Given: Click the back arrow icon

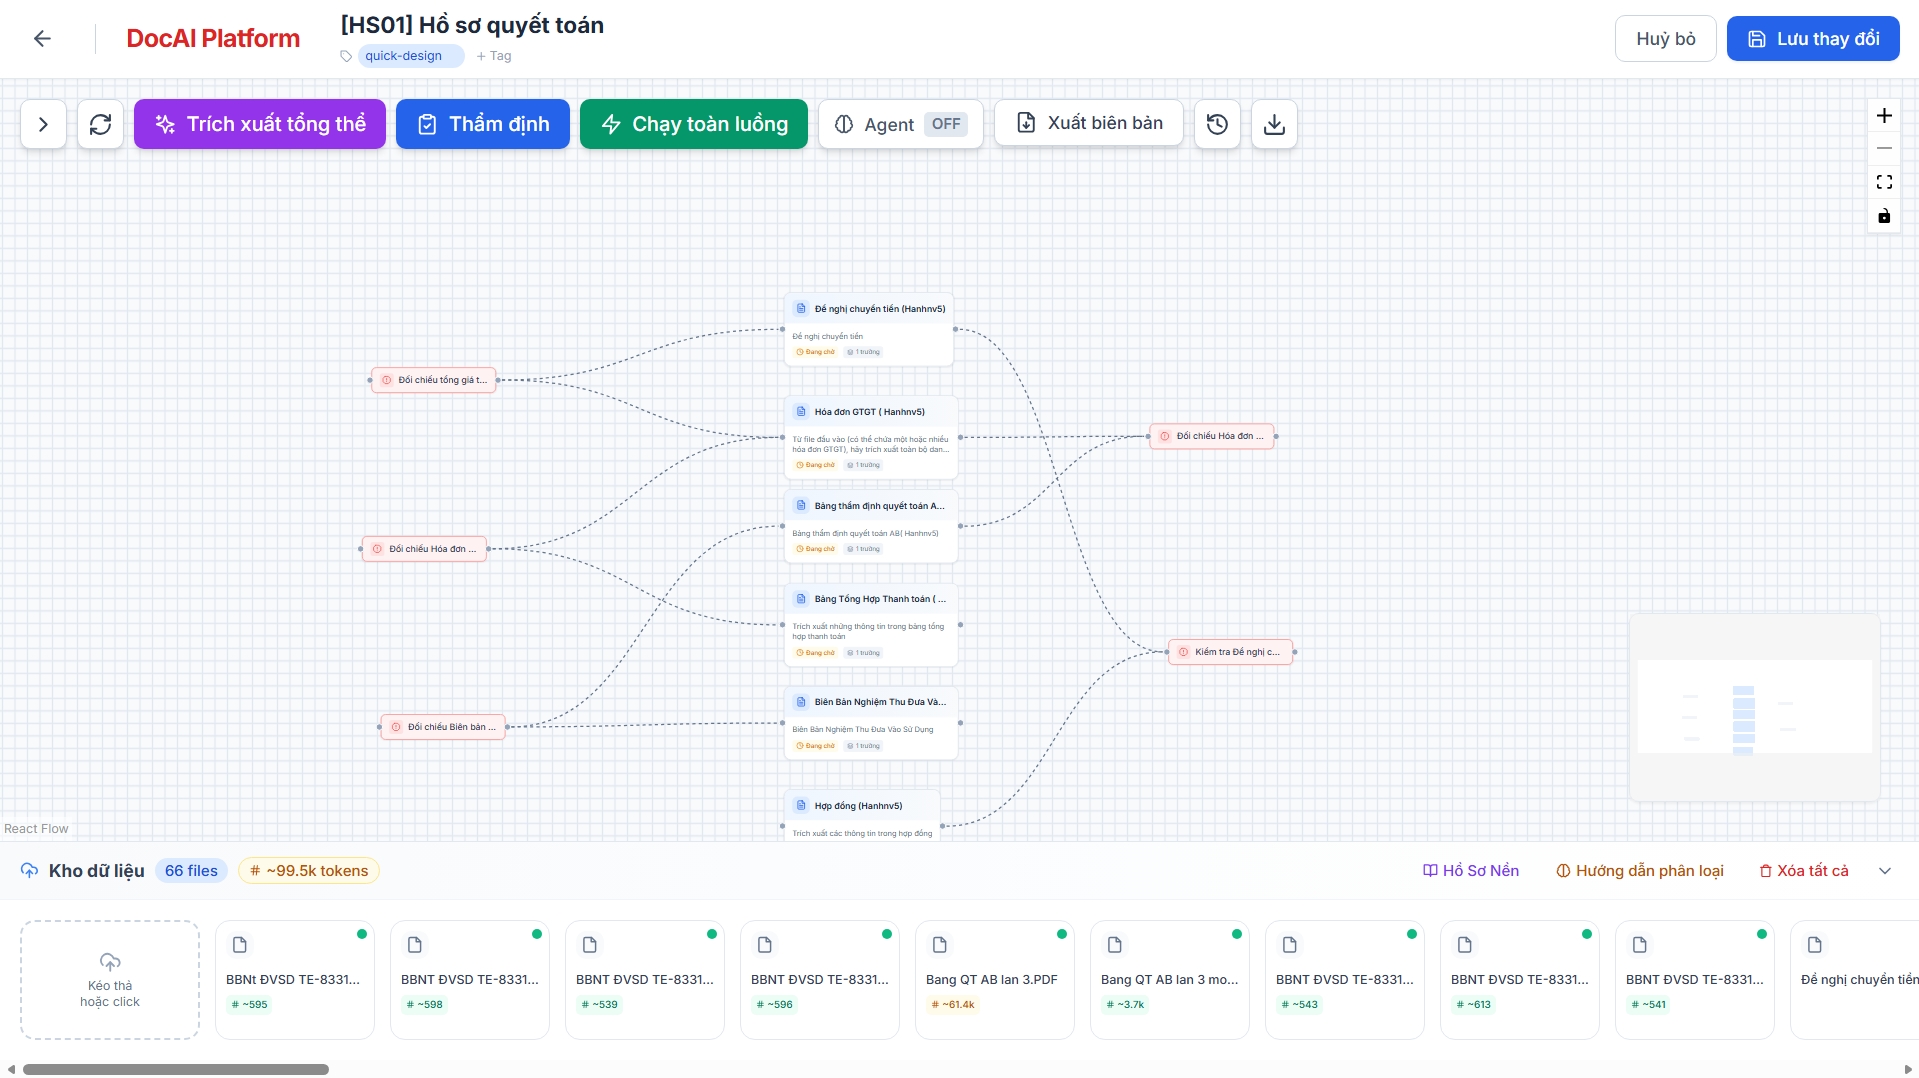Looking at the screenshot, I should [x=42, y=39].
